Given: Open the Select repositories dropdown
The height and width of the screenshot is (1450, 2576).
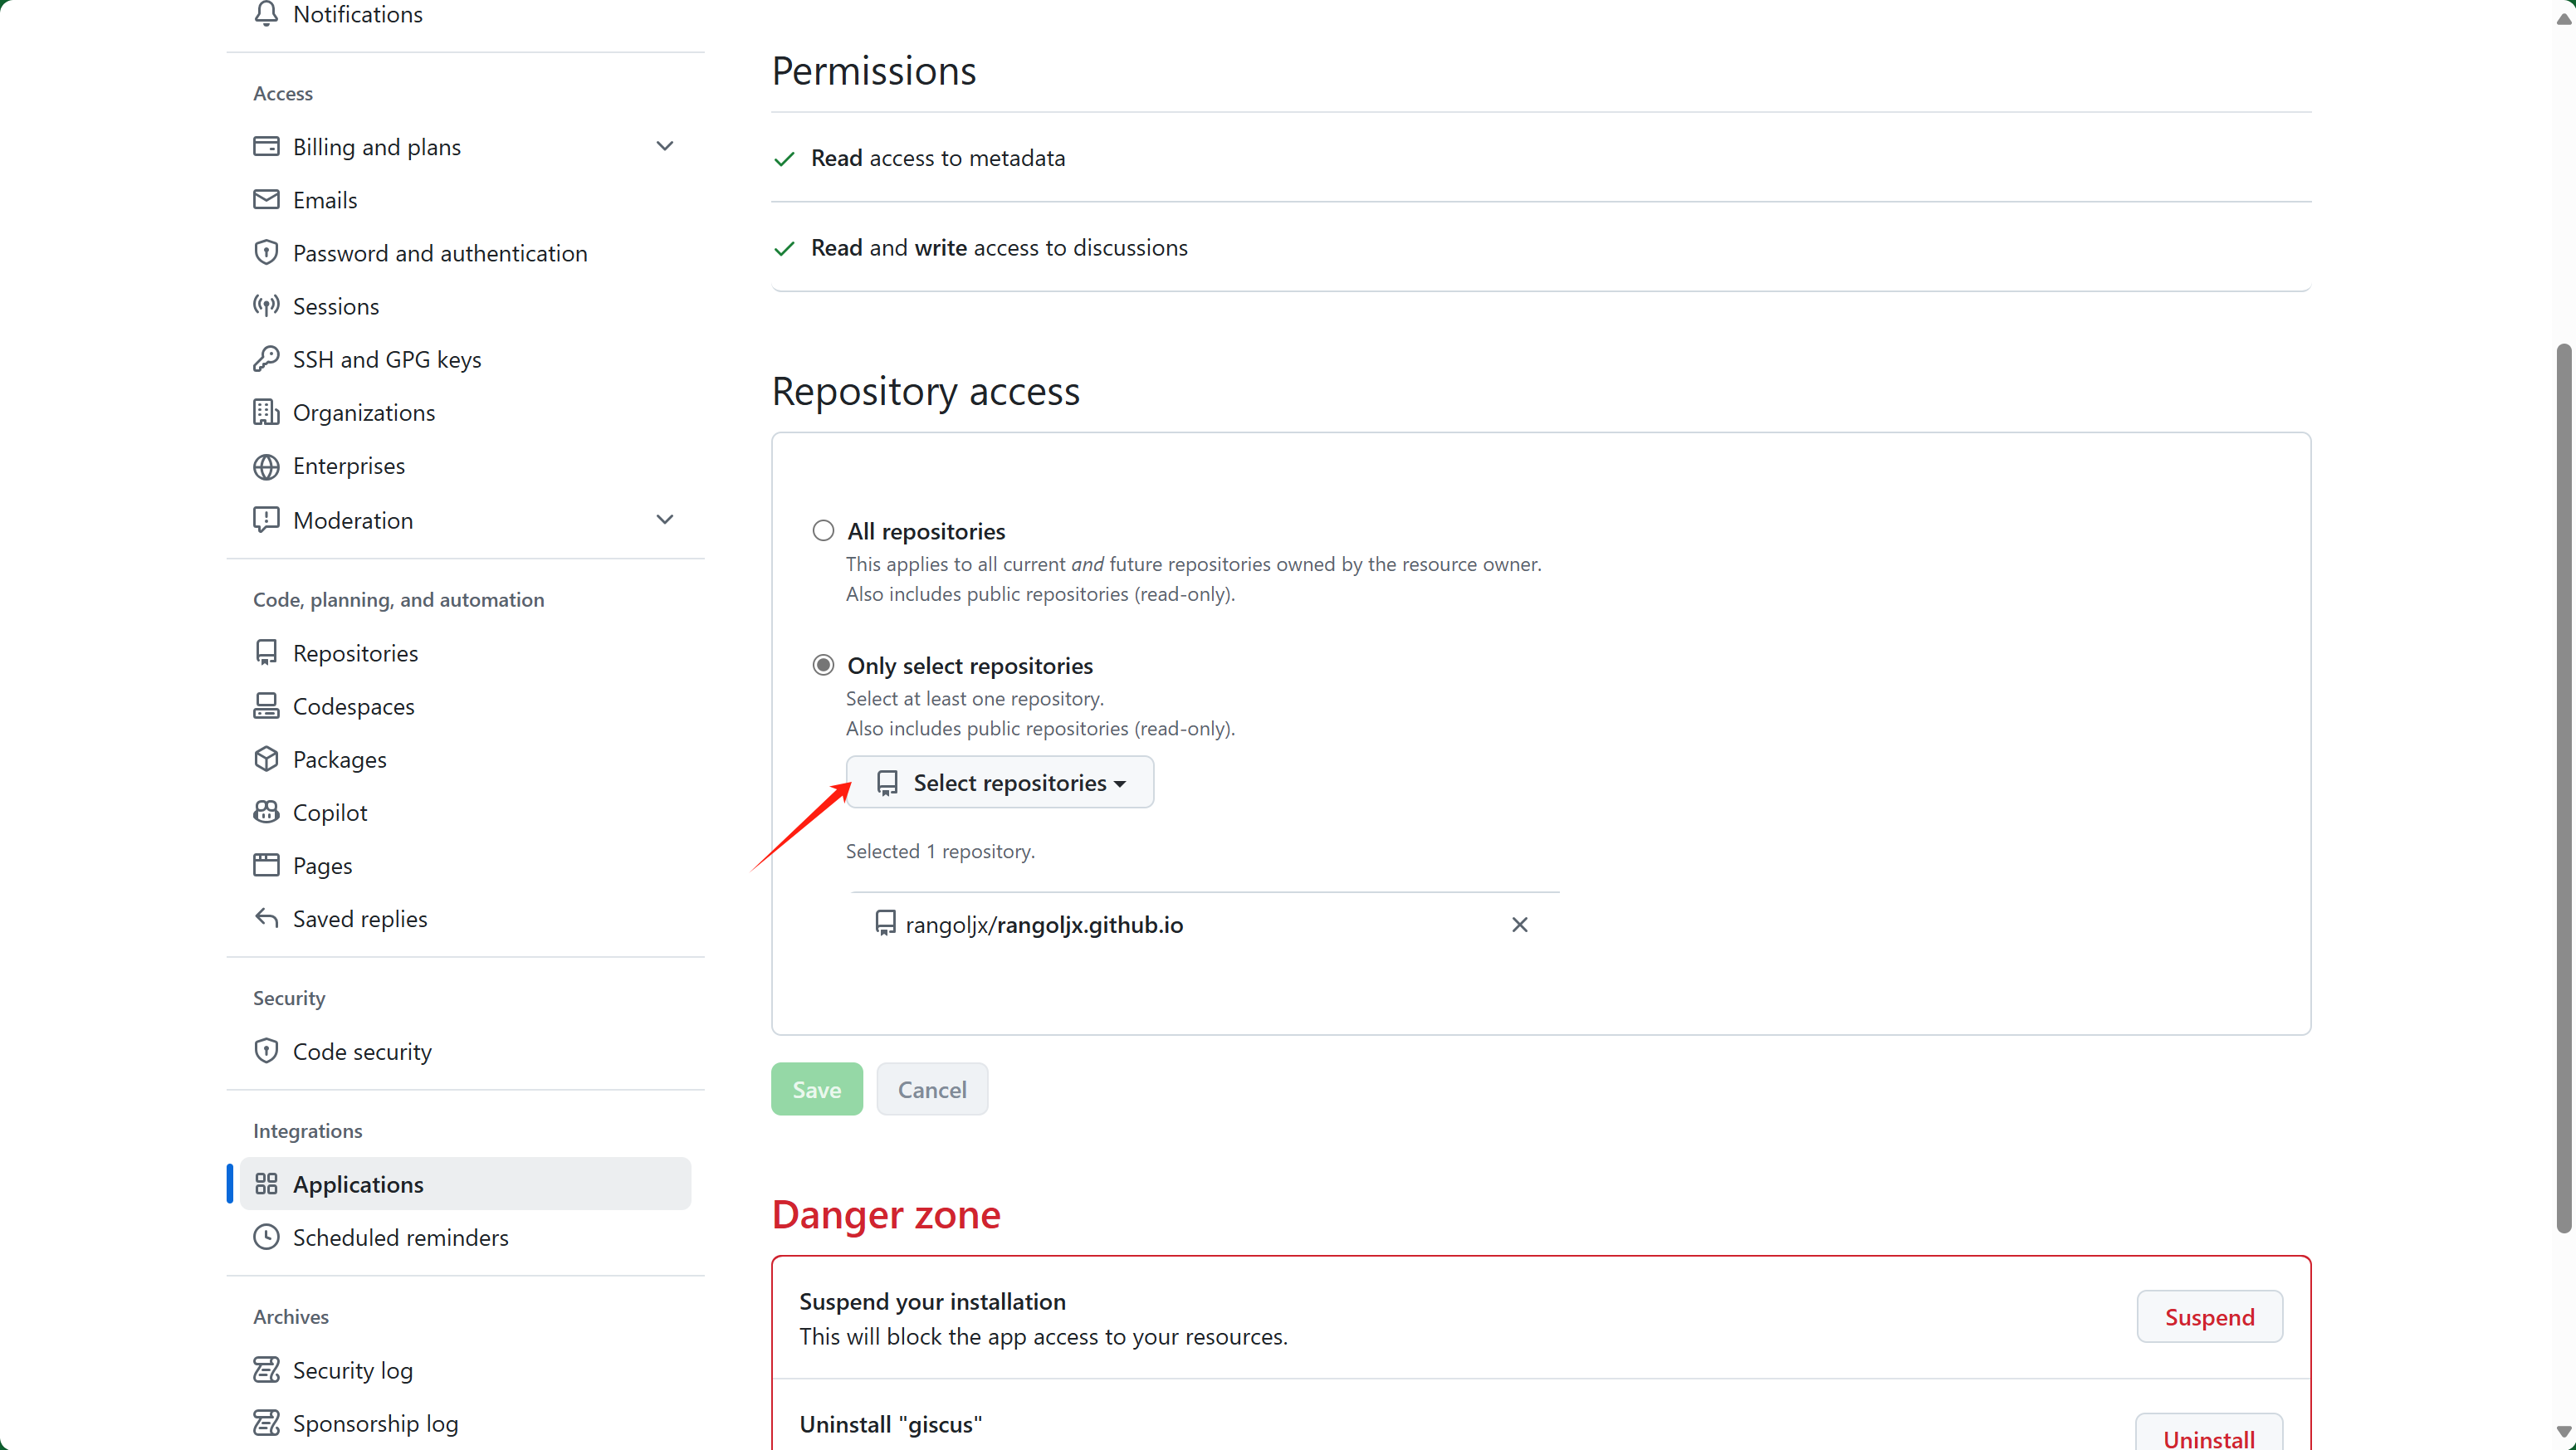Looking at the screenshot, I should (x=1000, y=782).
